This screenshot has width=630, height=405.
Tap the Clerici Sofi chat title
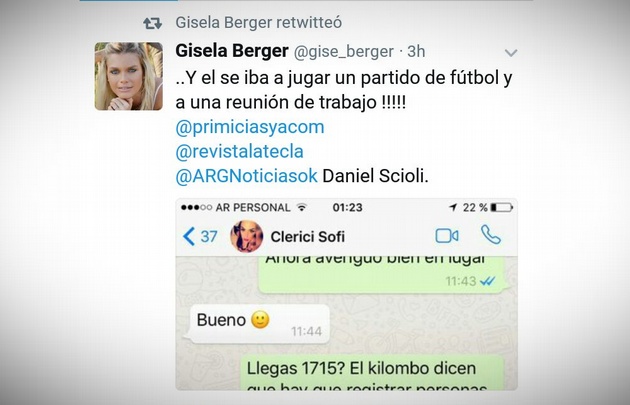pyautogui.click(x=307, y=237)
